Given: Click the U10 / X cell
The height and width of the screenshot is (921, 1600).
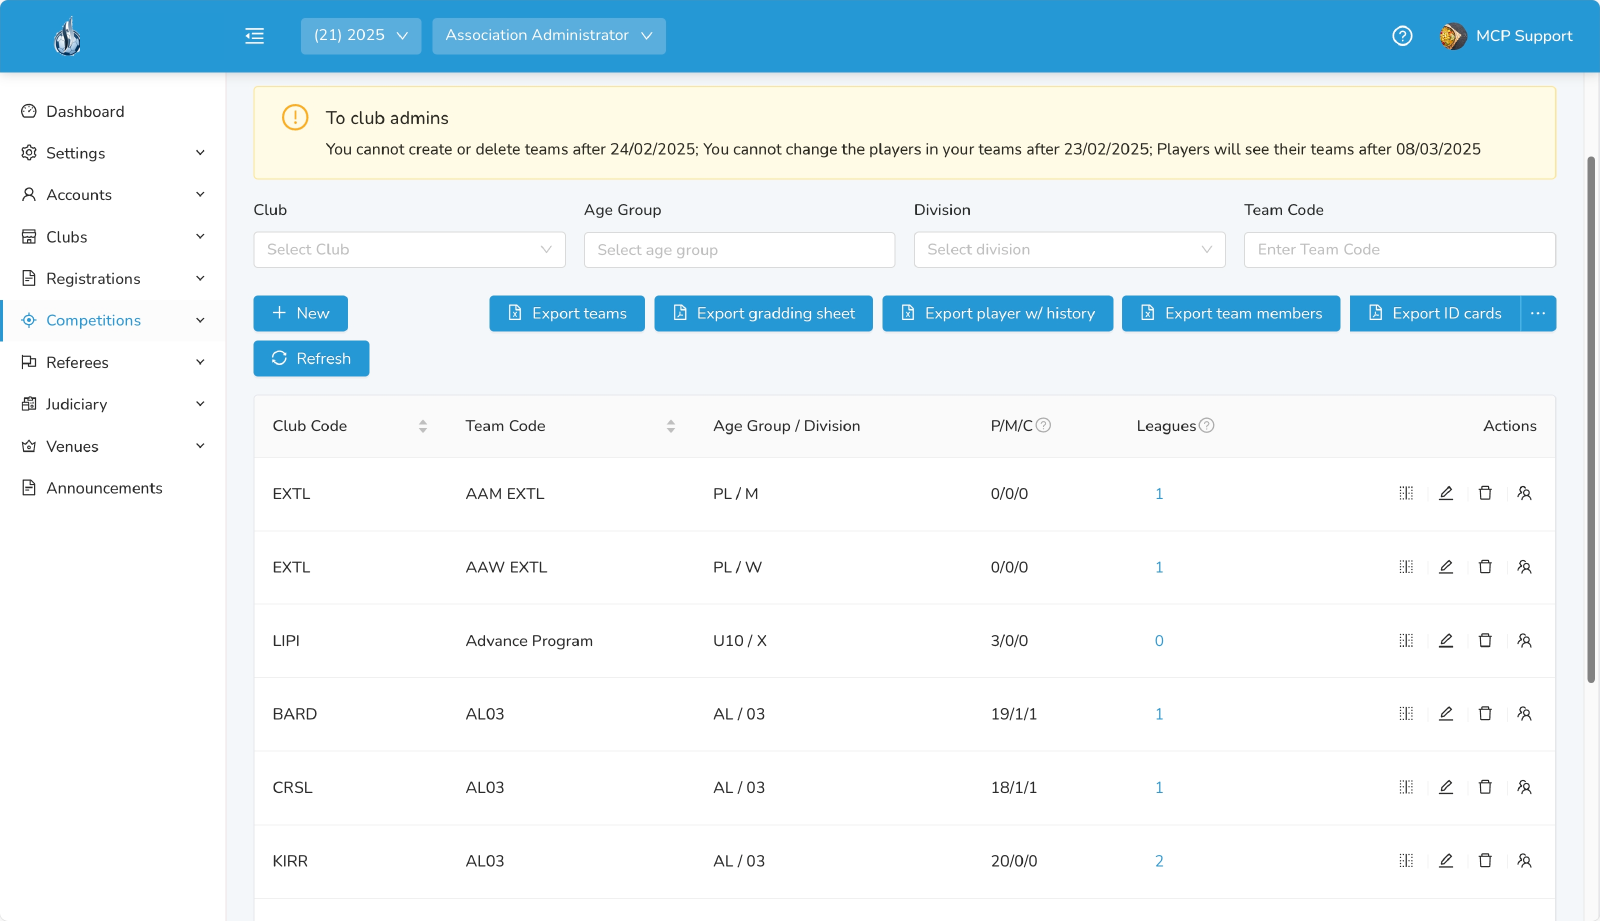Looking at the screenshot, I should coord(740,640).
